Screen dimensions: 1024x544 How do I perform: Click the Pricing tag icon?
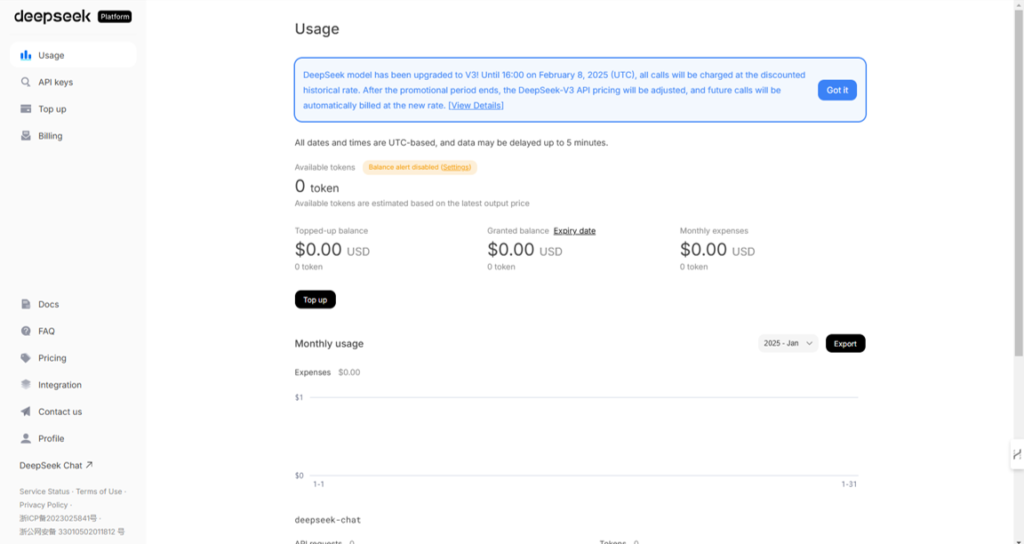[25, 357]
